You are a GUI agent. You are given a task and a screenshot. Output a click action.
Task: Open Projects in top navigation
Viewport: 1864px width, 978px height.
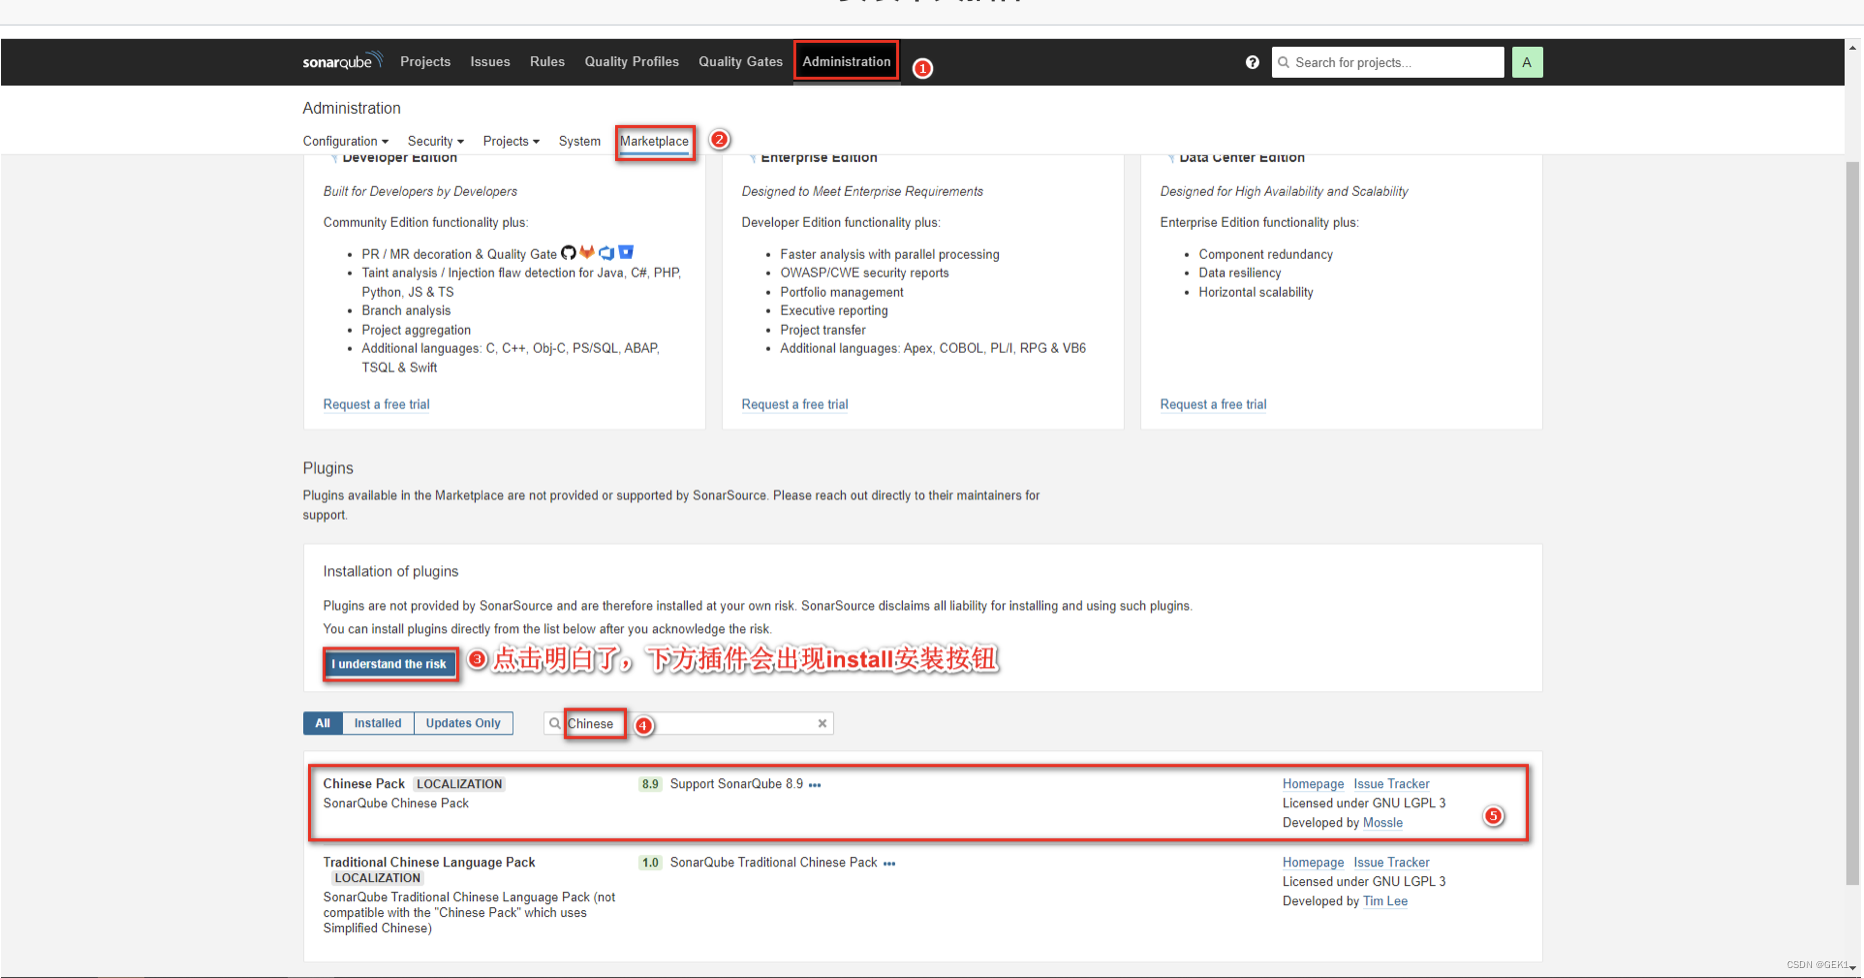point(425,62)
